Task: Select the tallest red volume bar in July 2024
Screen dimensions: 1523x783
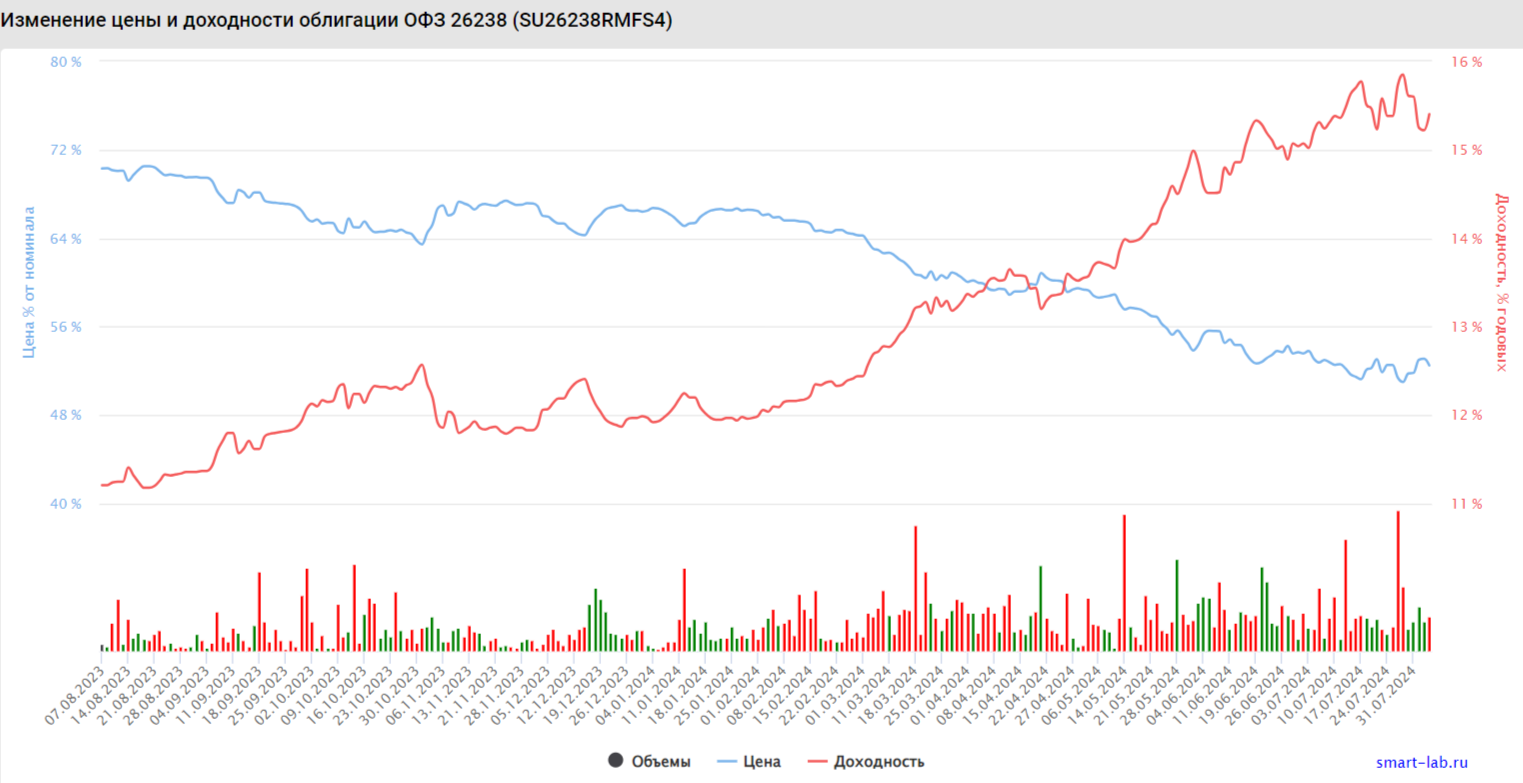Action: click(x=1398, y=581)
